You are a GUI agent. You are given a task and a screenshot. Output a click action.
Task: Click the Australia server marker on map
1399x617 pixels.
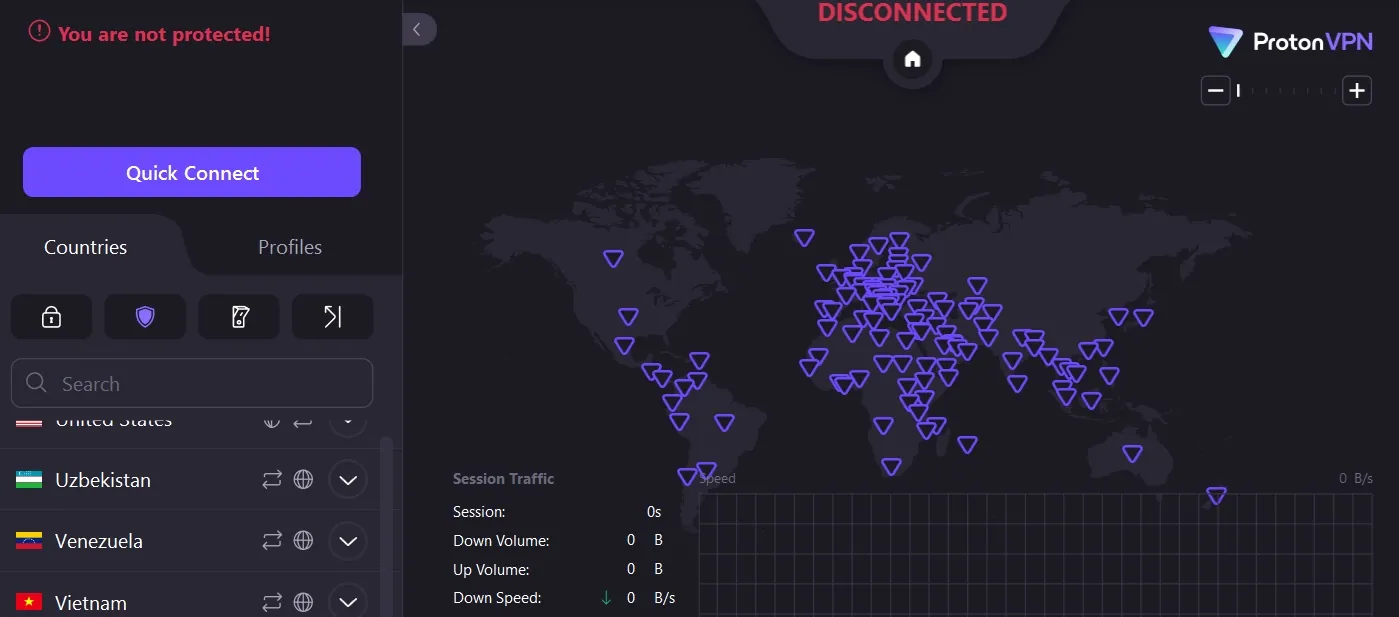pyautogui.click(x=1132, y=454)
